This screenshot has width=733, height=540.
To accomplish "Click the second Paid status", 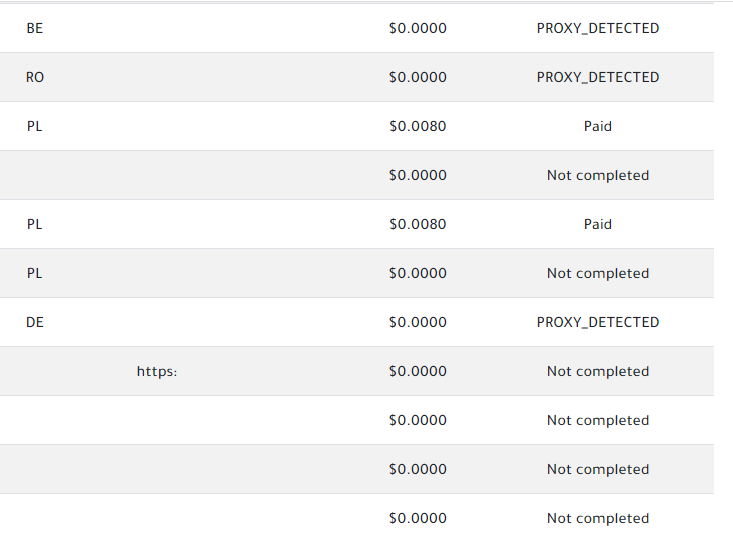I will pos(598,224).
